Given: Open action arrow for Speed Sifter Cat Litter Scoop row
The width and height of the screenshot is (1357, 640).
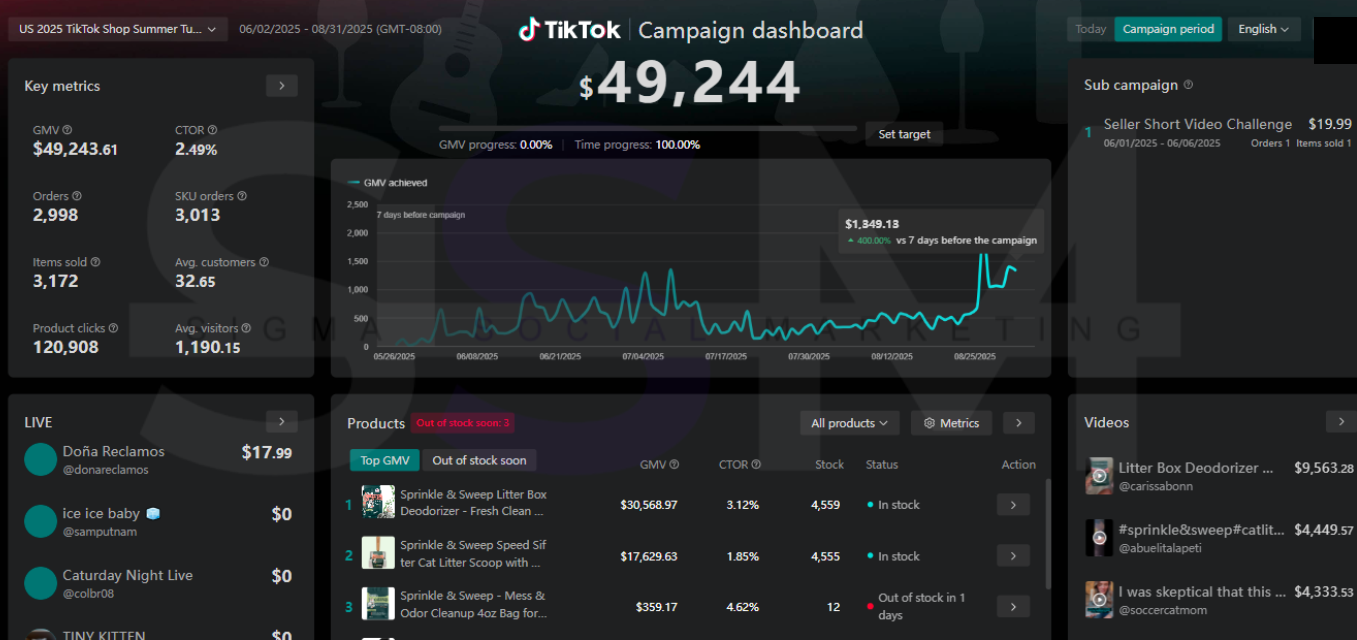Looking at the screenshot, I should (1013, 556).
